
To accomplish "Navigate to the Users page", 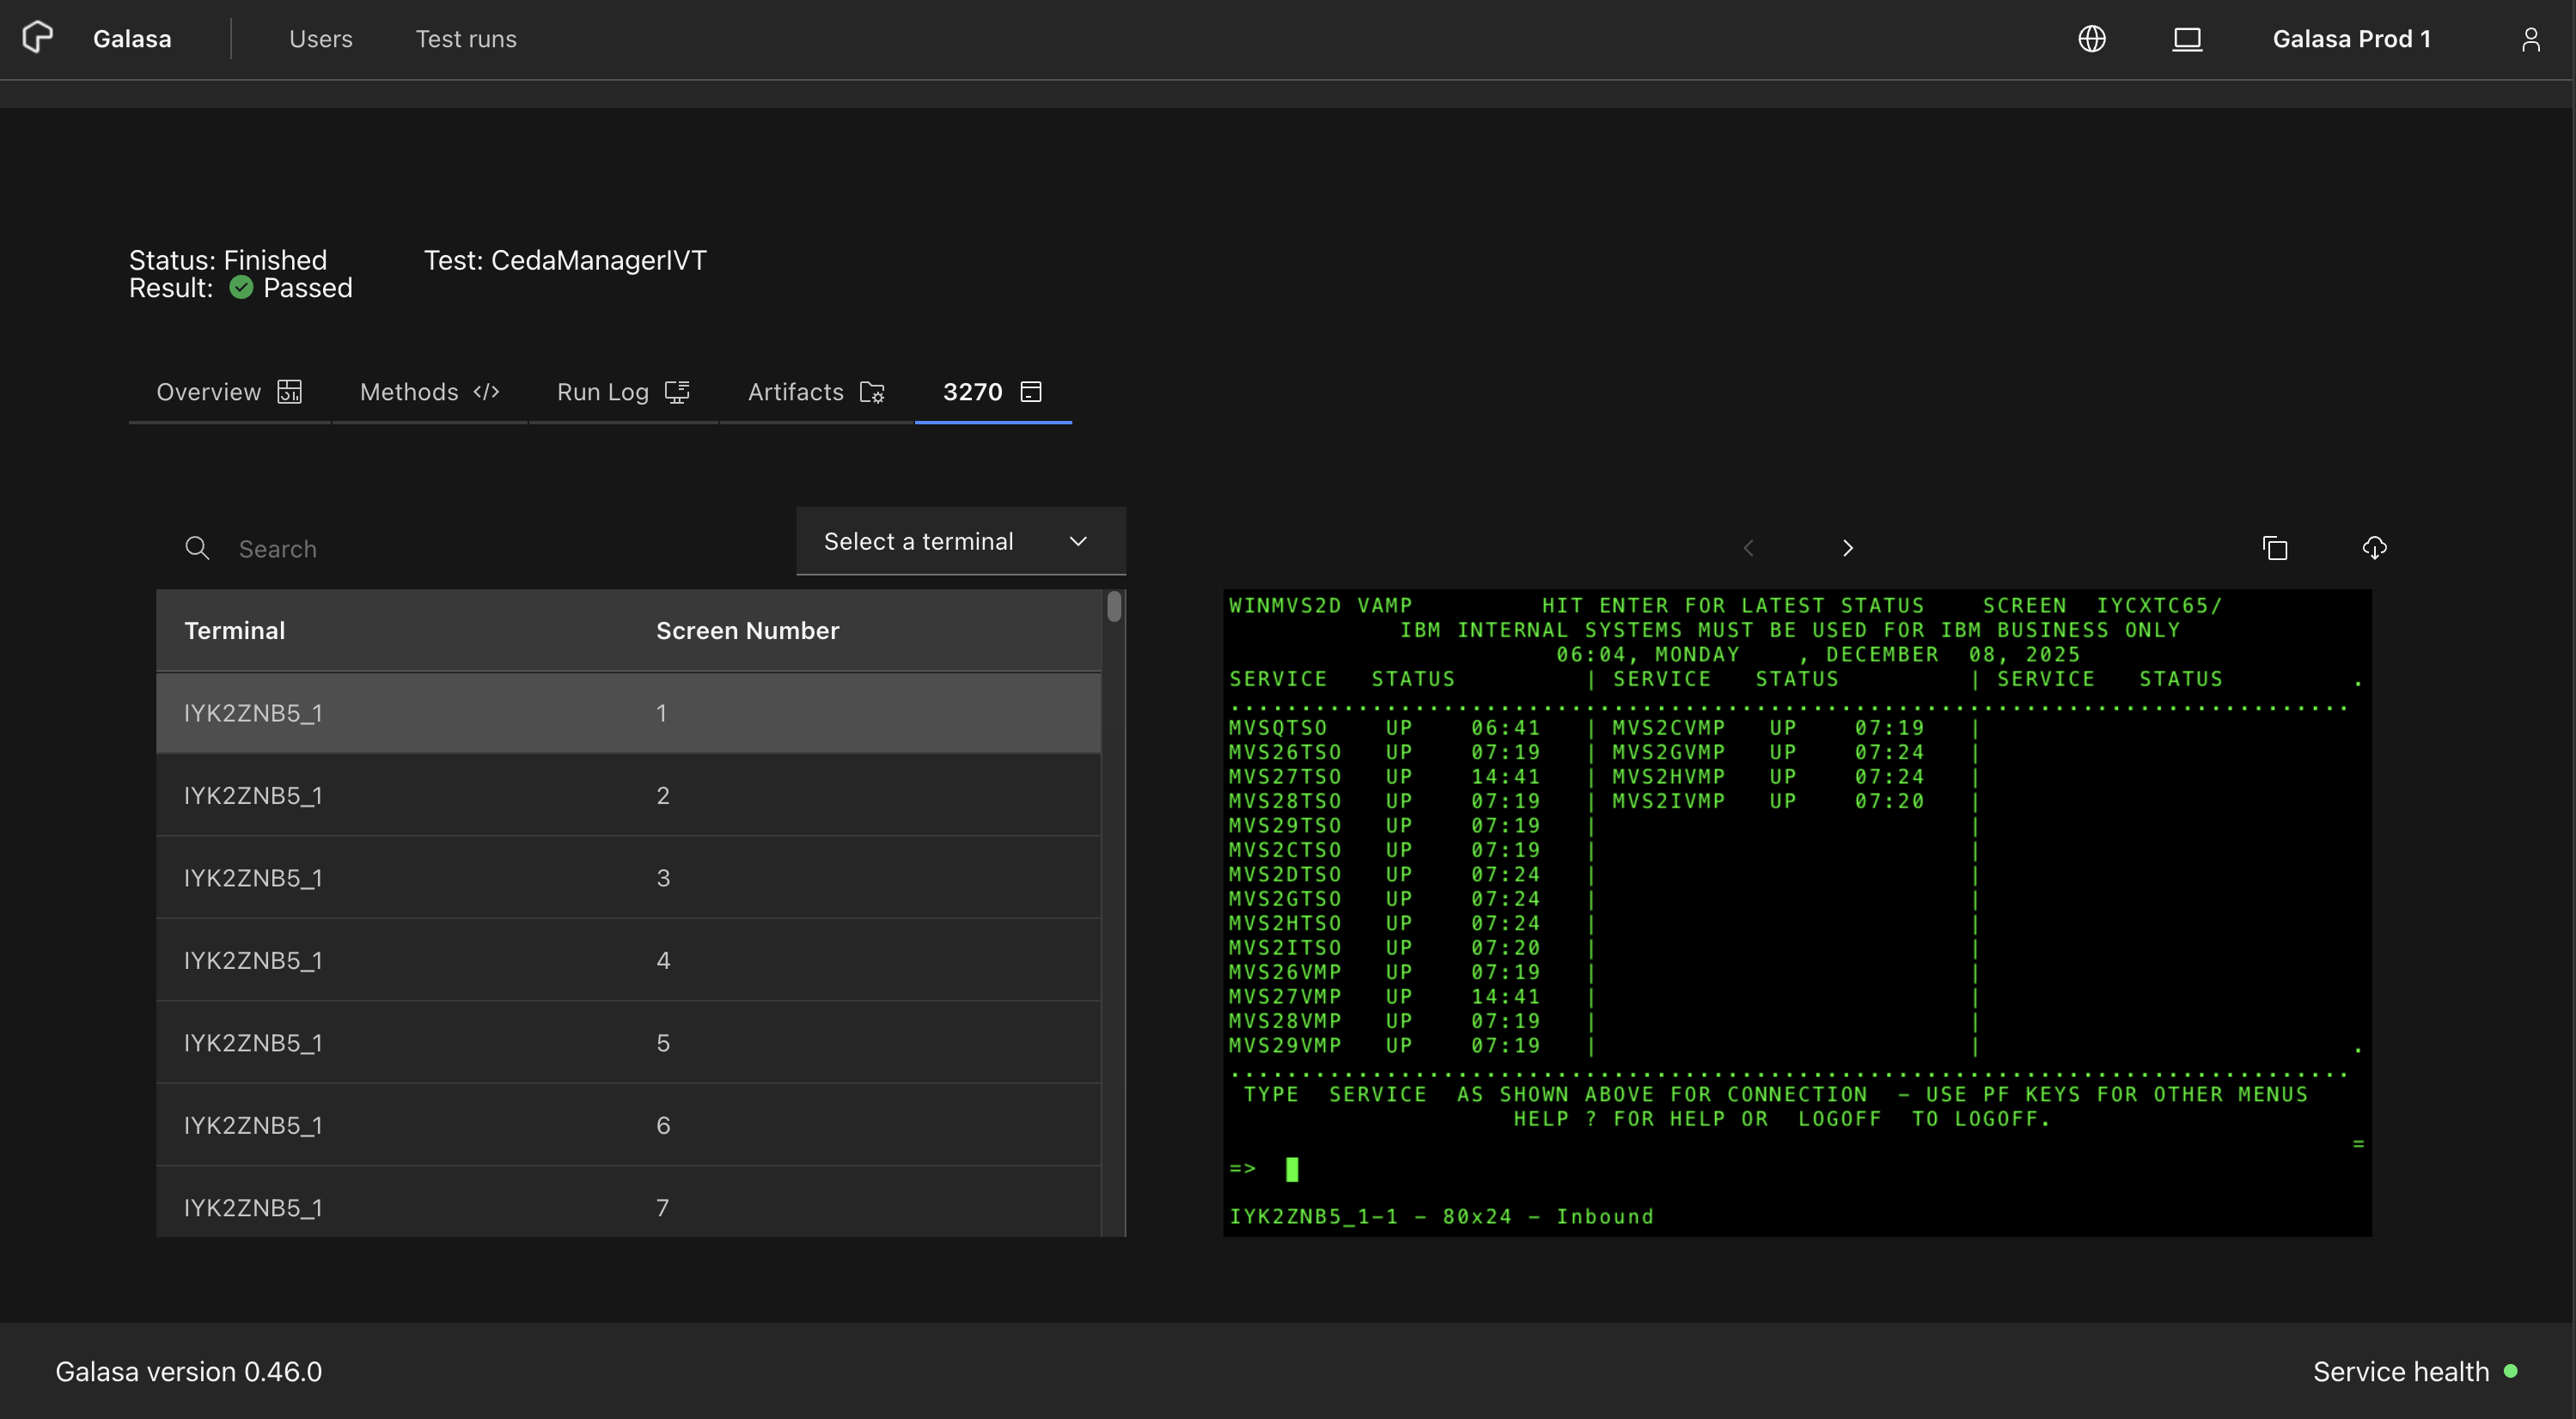I will tap(320, 39).
